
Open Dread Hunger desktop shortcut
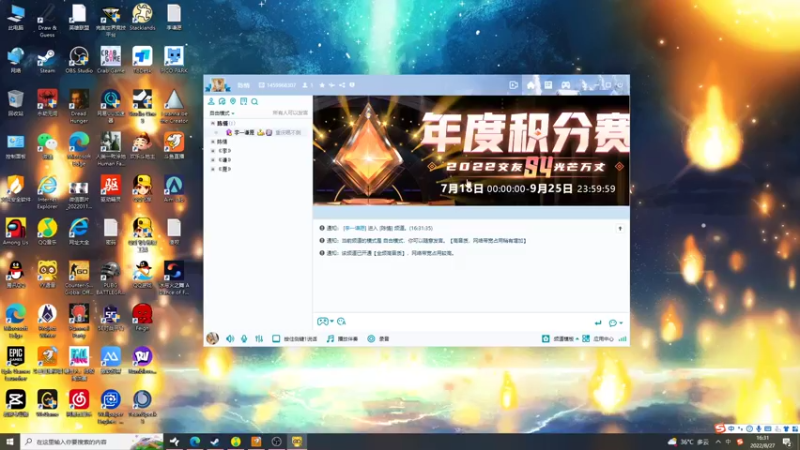[x=79, y=107]
